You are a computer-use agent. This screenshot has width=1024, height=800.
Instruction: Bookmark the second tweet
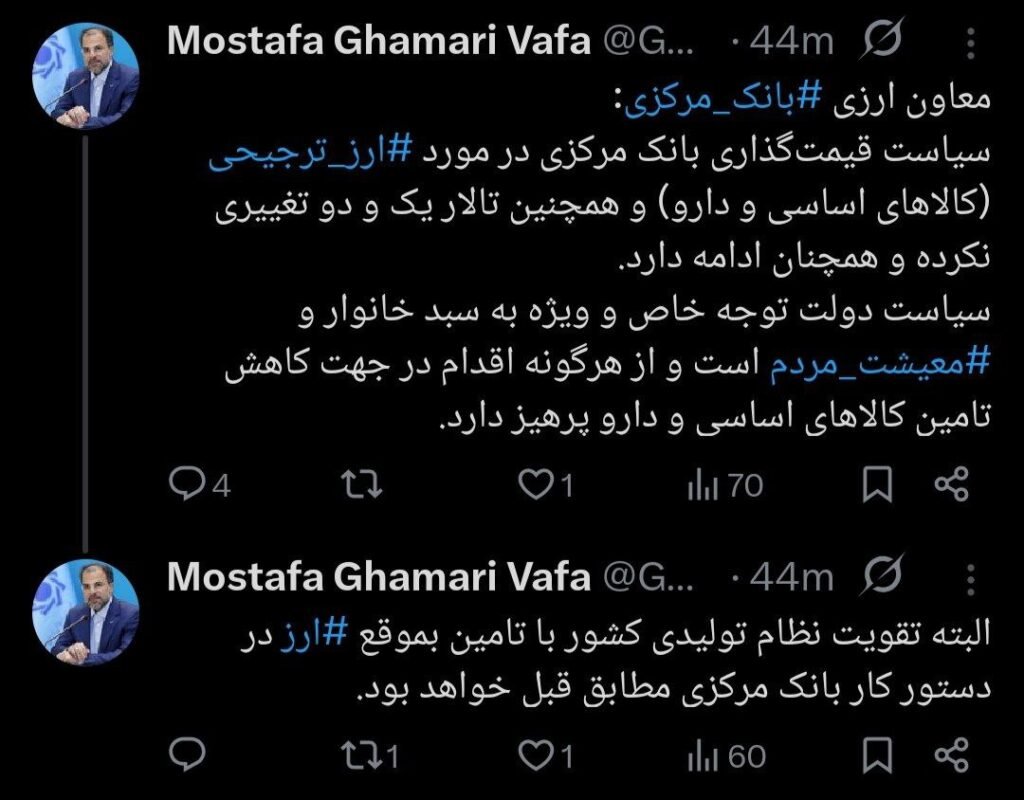point(877,754)
